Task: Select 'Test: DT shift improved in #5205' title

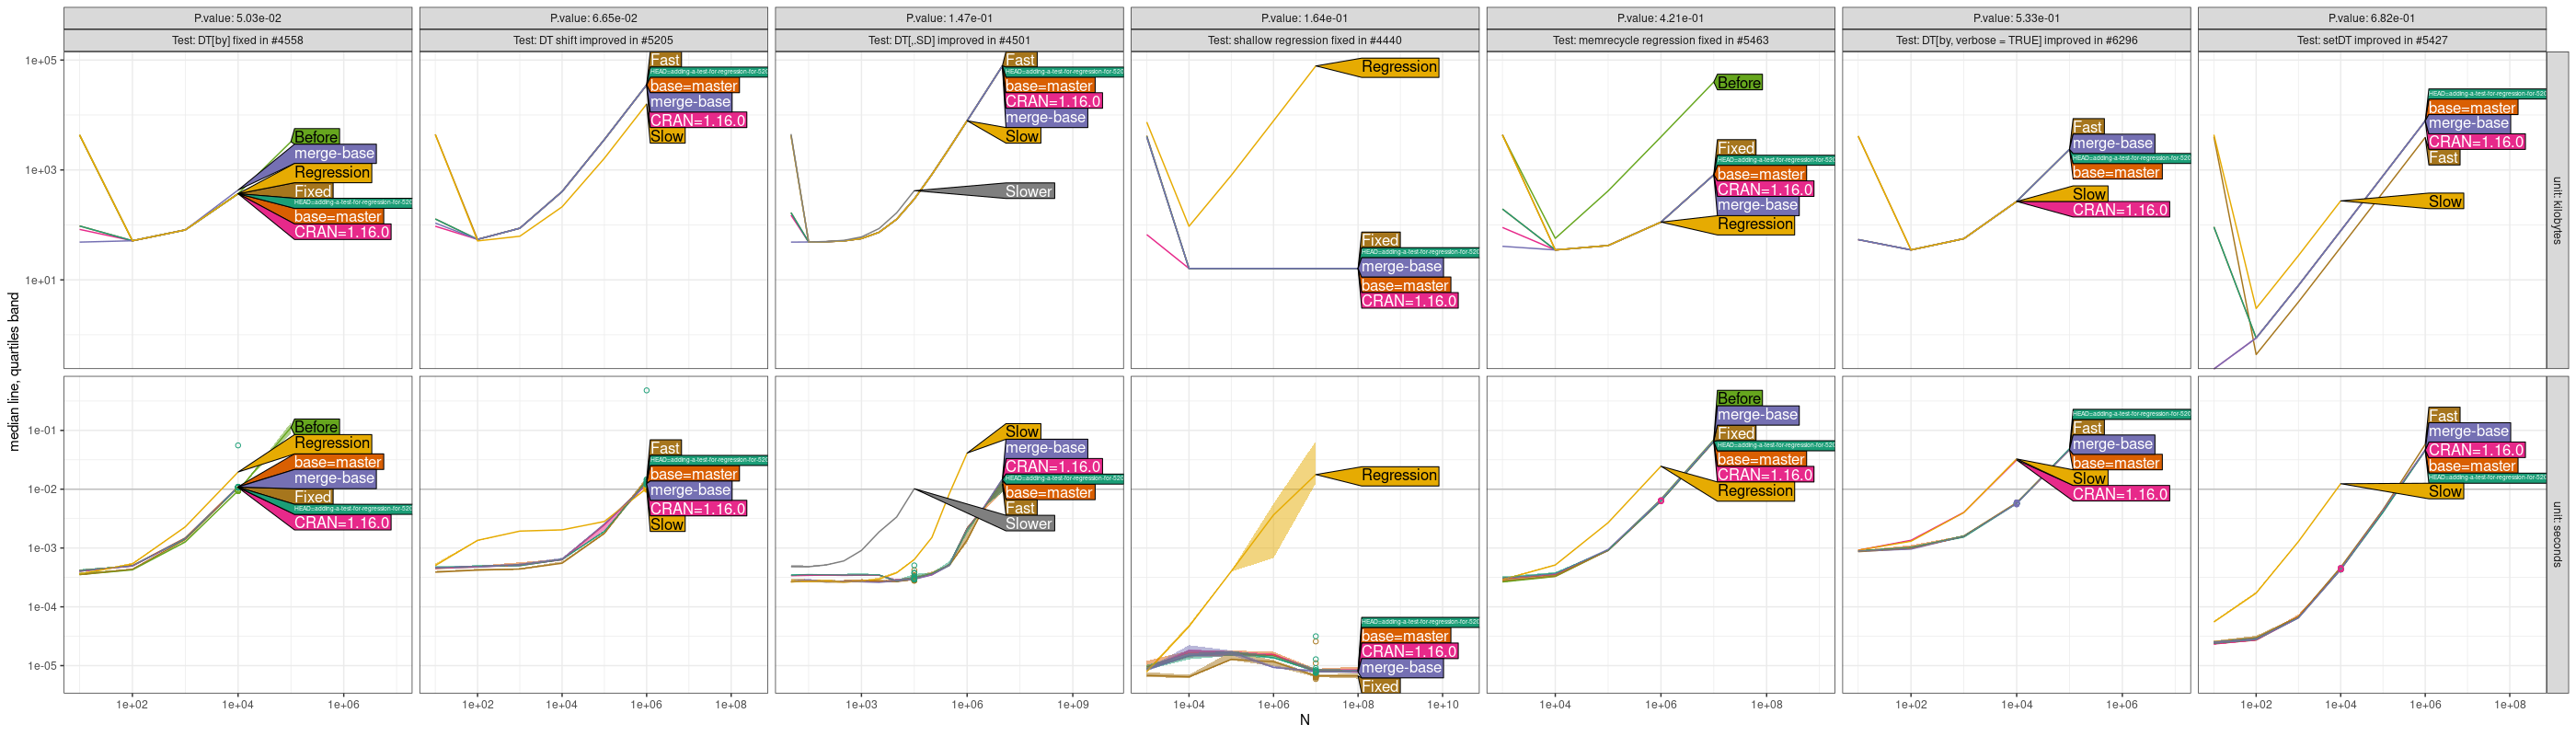Action: (x=593, y=40)
